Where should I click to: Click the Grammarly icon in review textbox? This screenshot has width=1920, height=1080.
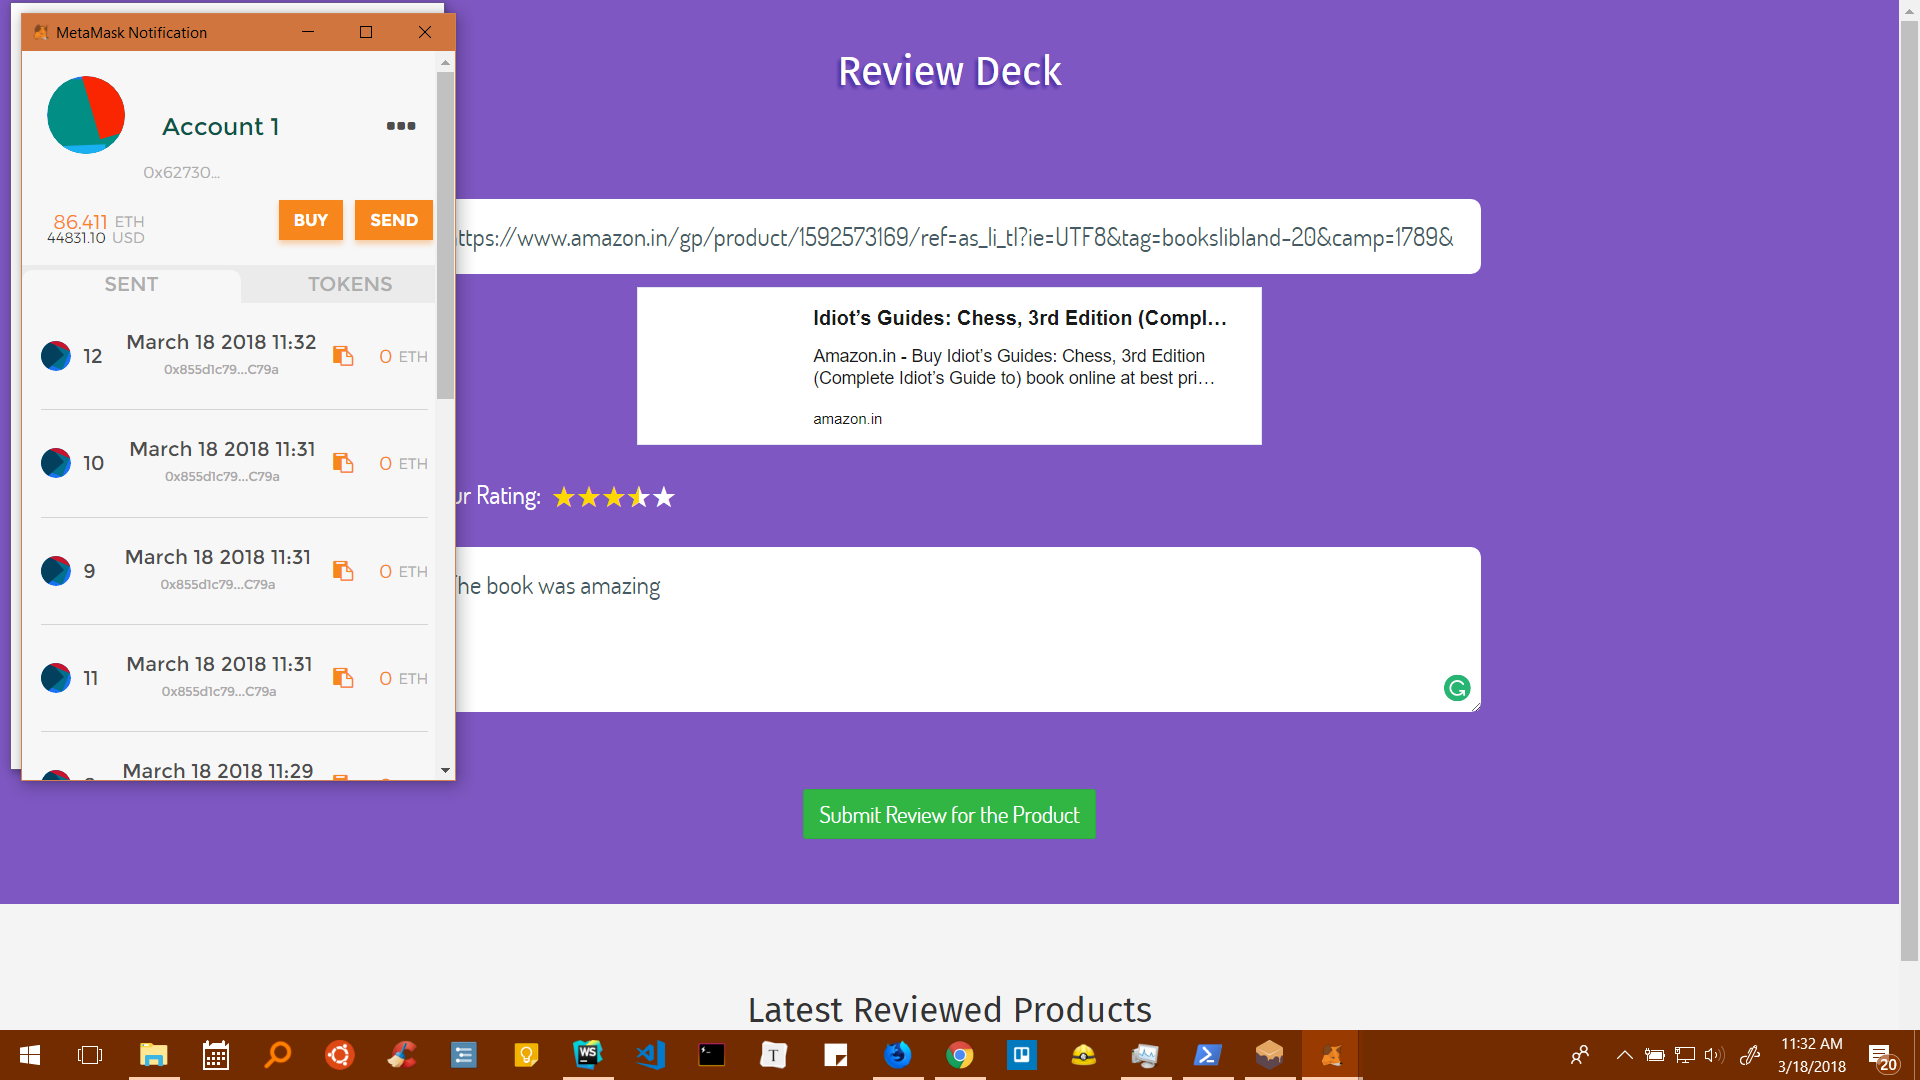(1457, 688)
